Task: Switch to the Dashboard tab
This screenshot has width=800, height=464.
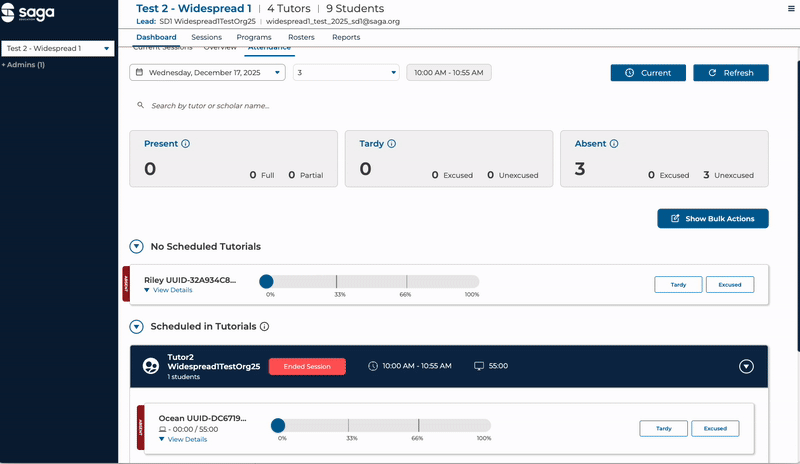Action: 156,37
